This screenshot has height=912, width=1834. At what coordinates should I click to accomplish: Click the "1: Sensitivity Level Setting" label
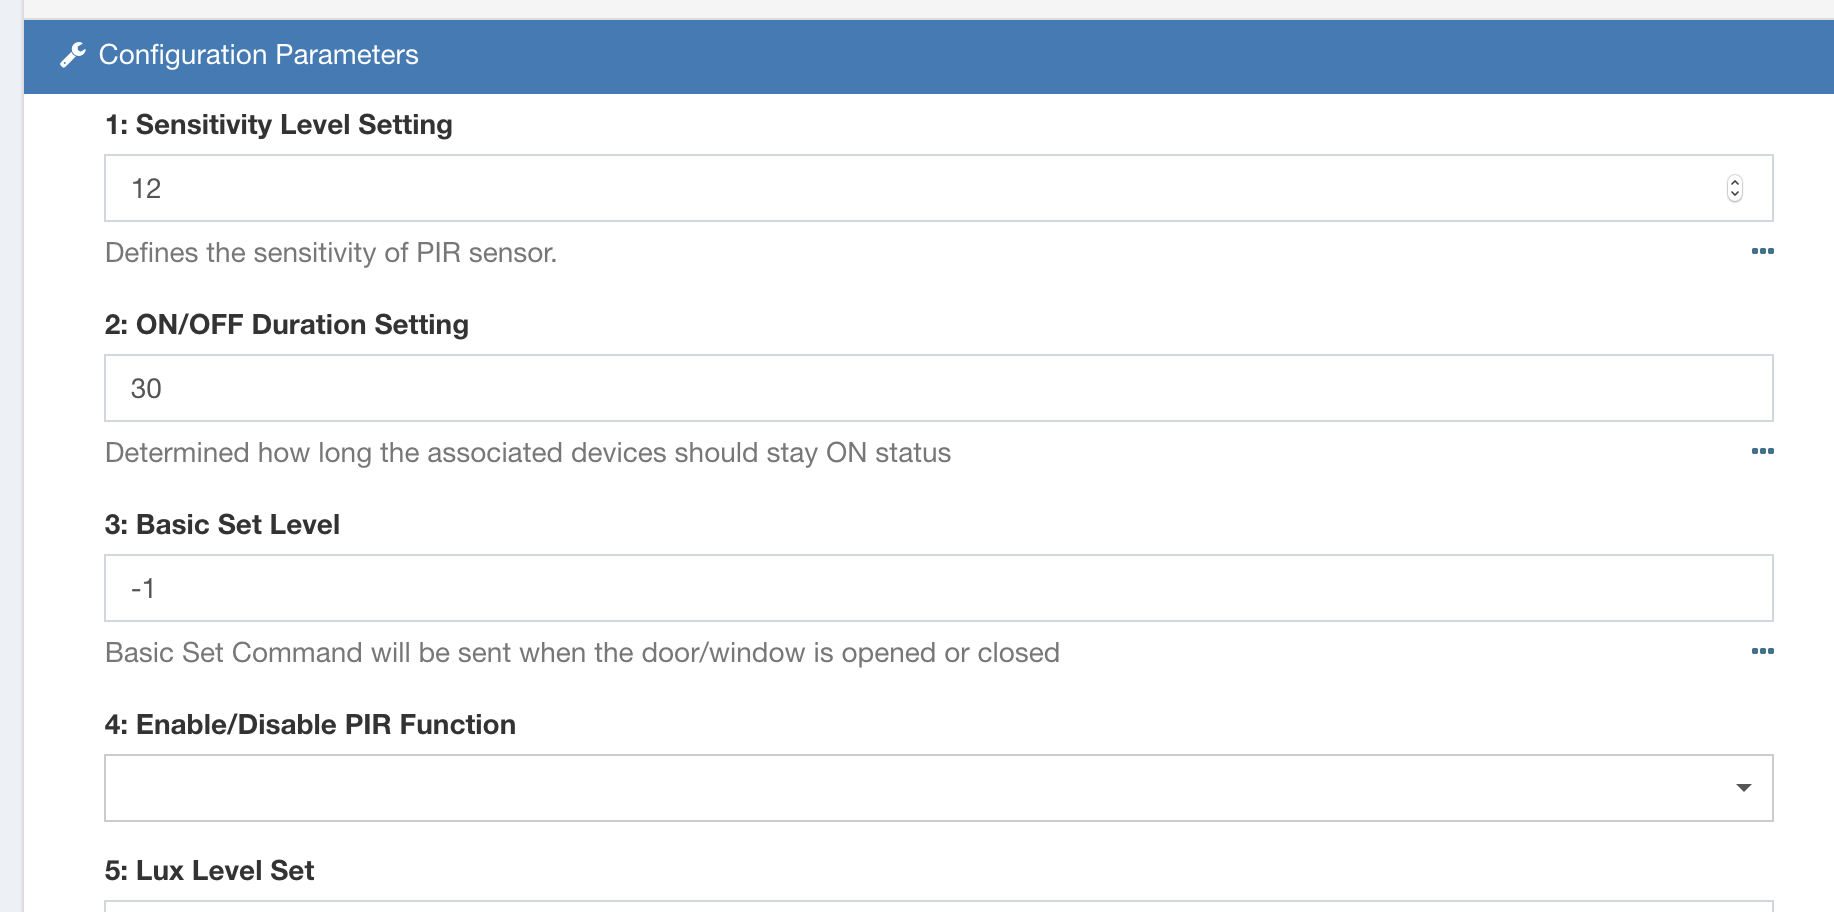coord(279,125)
